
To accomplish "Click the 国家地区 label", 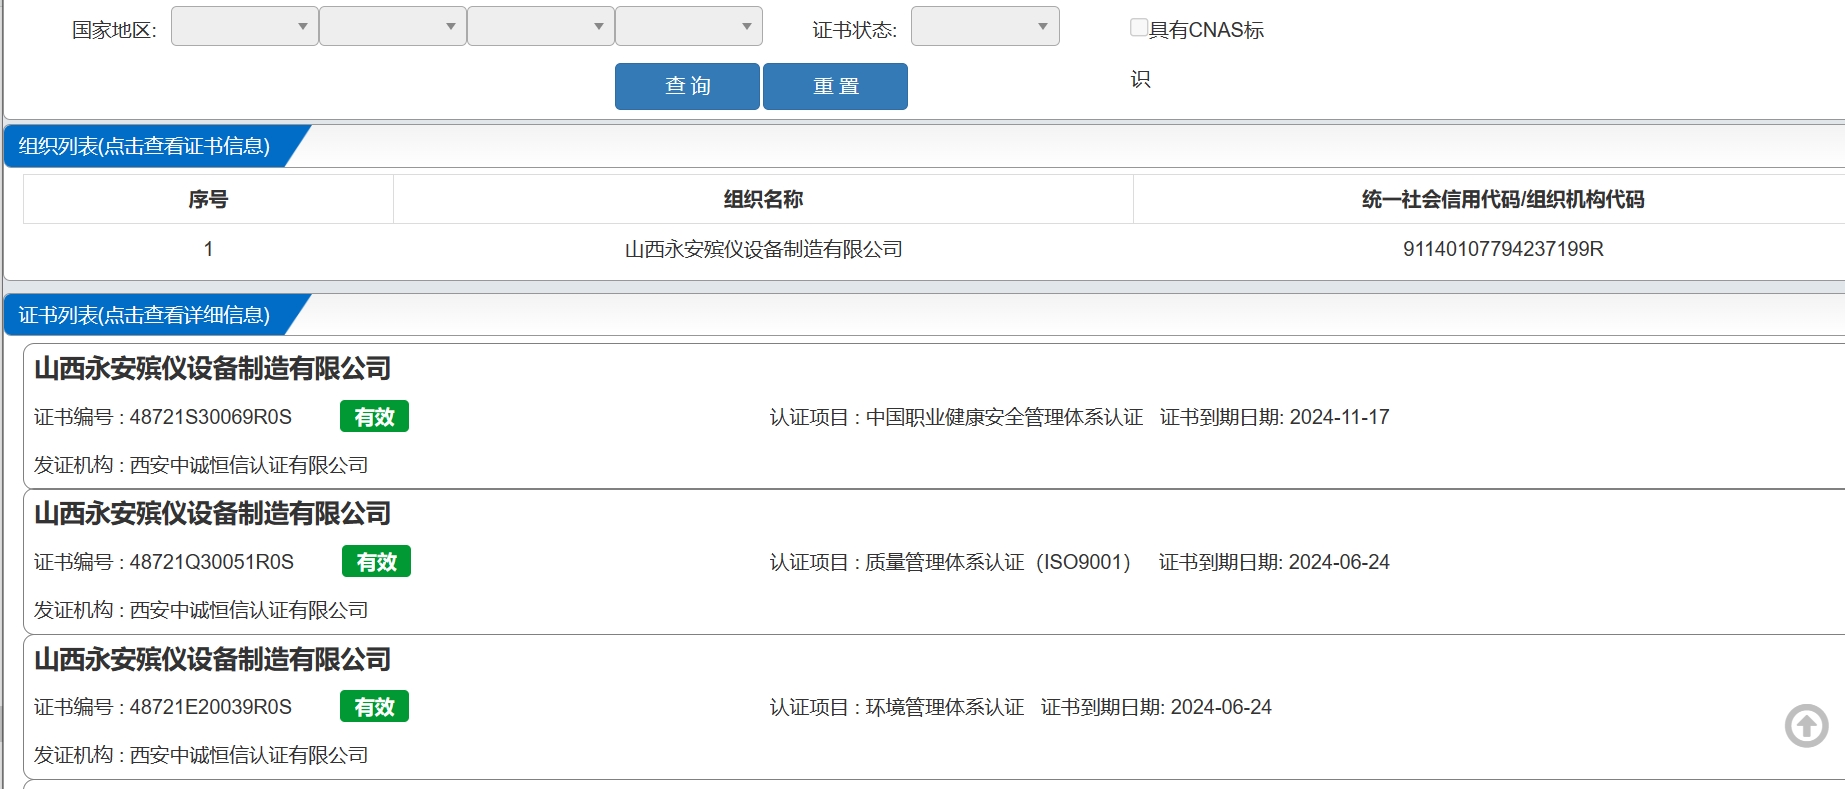I will (x=114, y=30).
